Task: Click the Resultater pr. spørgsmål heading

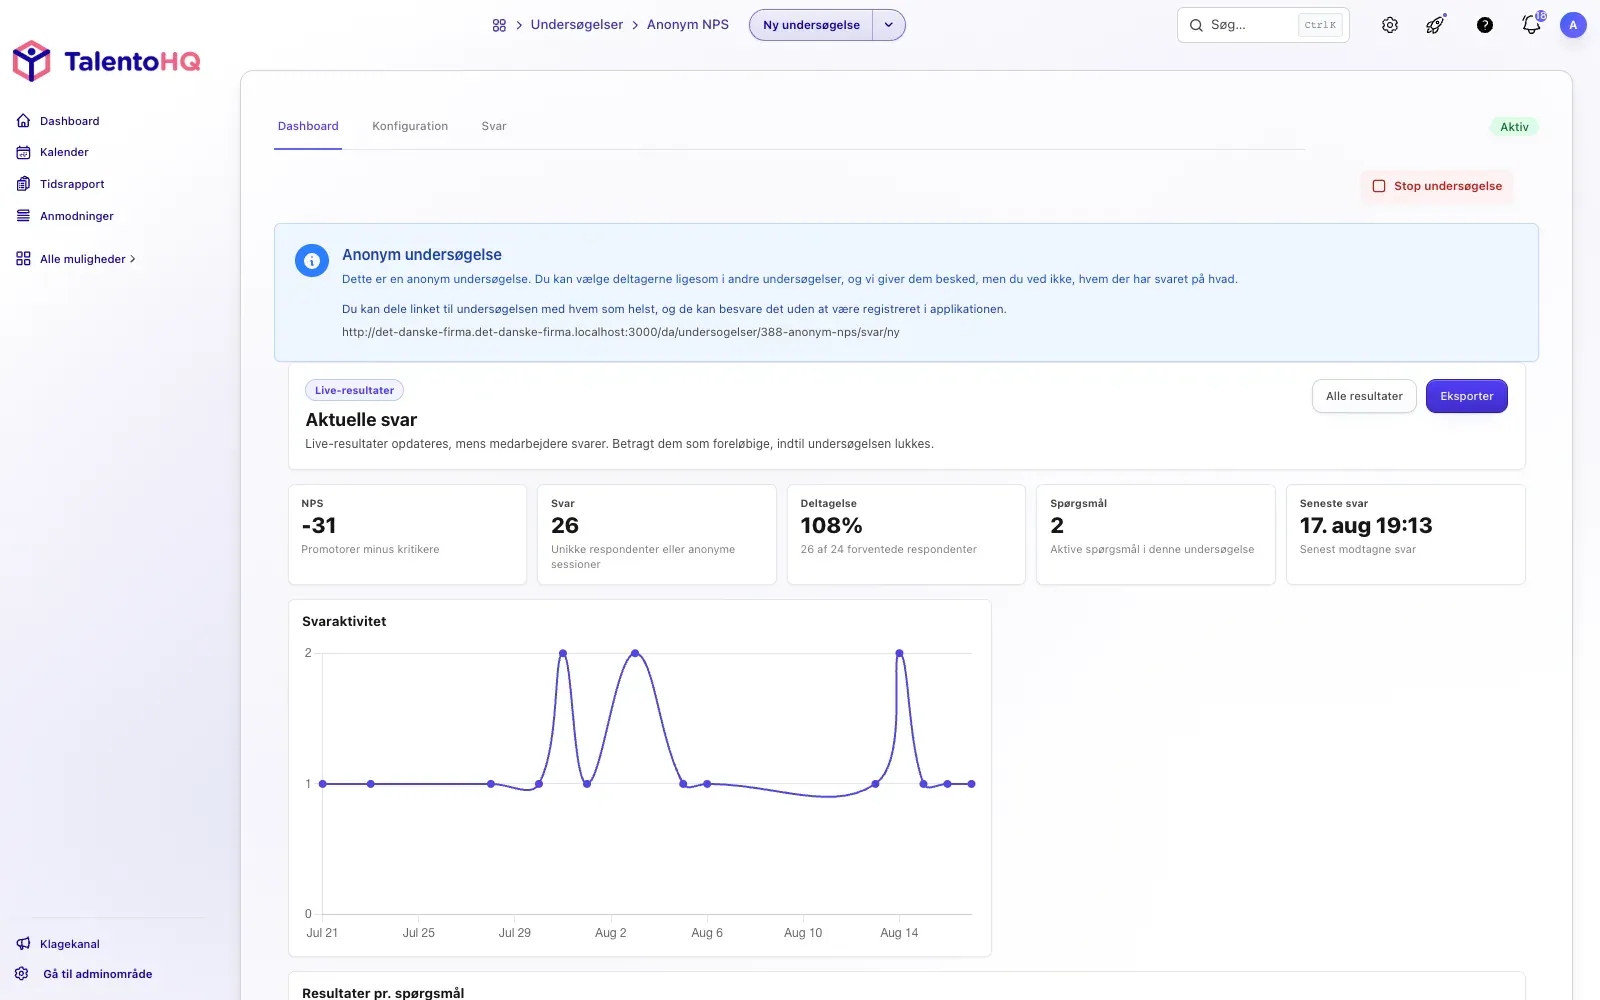Action: [383, 992]
